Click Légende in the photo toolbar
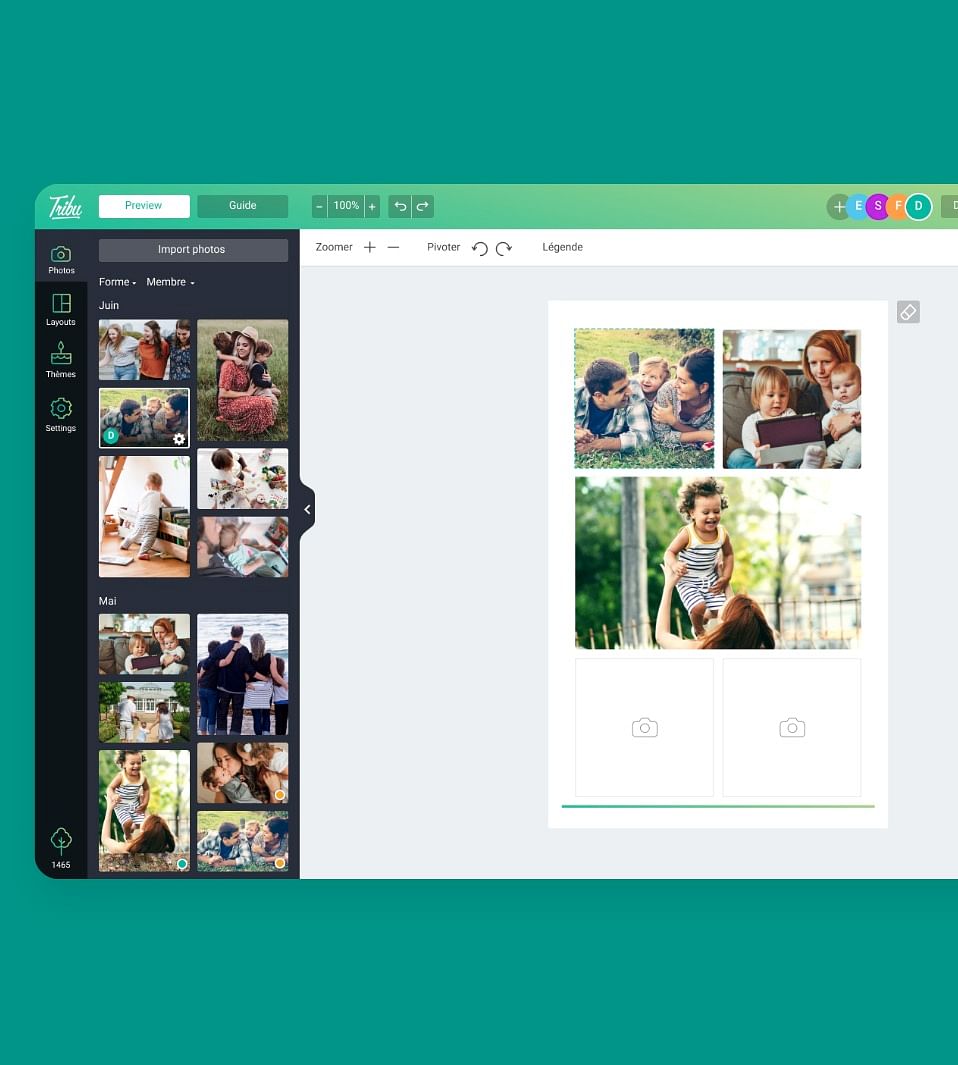958x1065 pixels. (x=562, y=247)
